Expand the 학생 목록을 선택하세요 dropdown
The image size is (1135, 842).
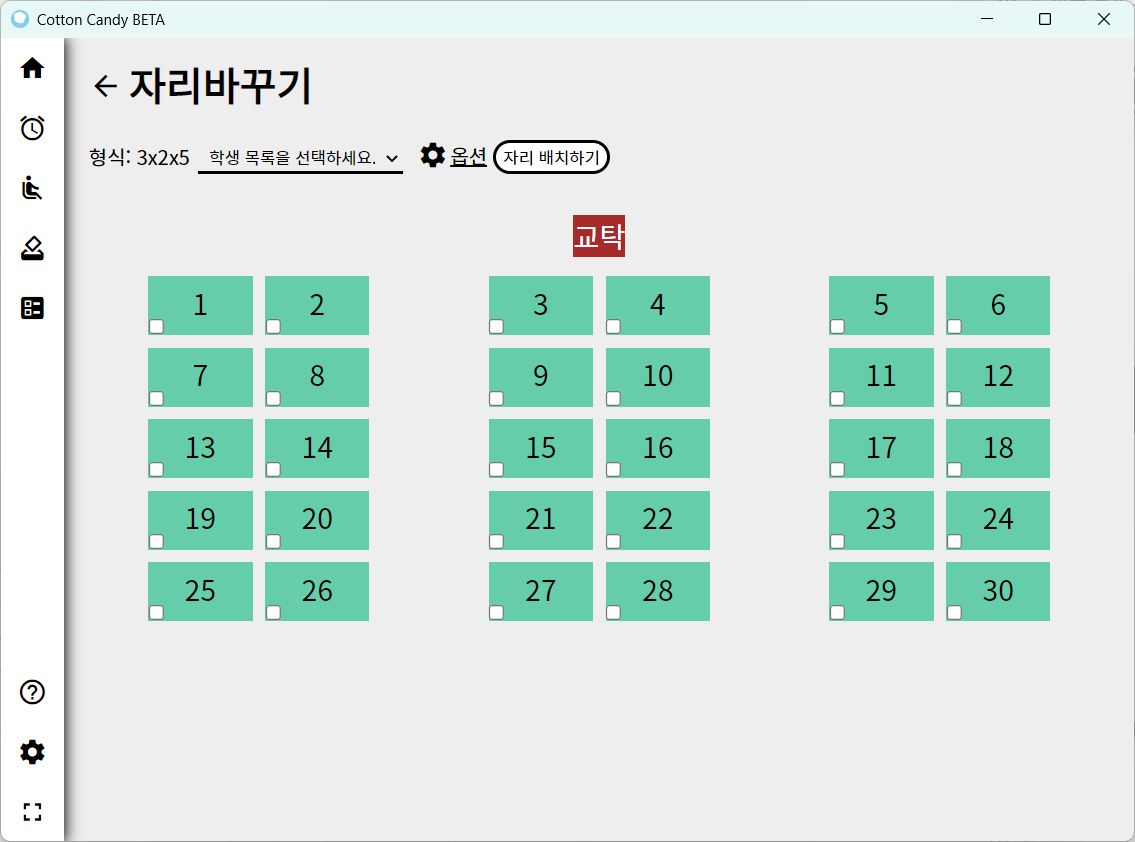tap(300, 158)
